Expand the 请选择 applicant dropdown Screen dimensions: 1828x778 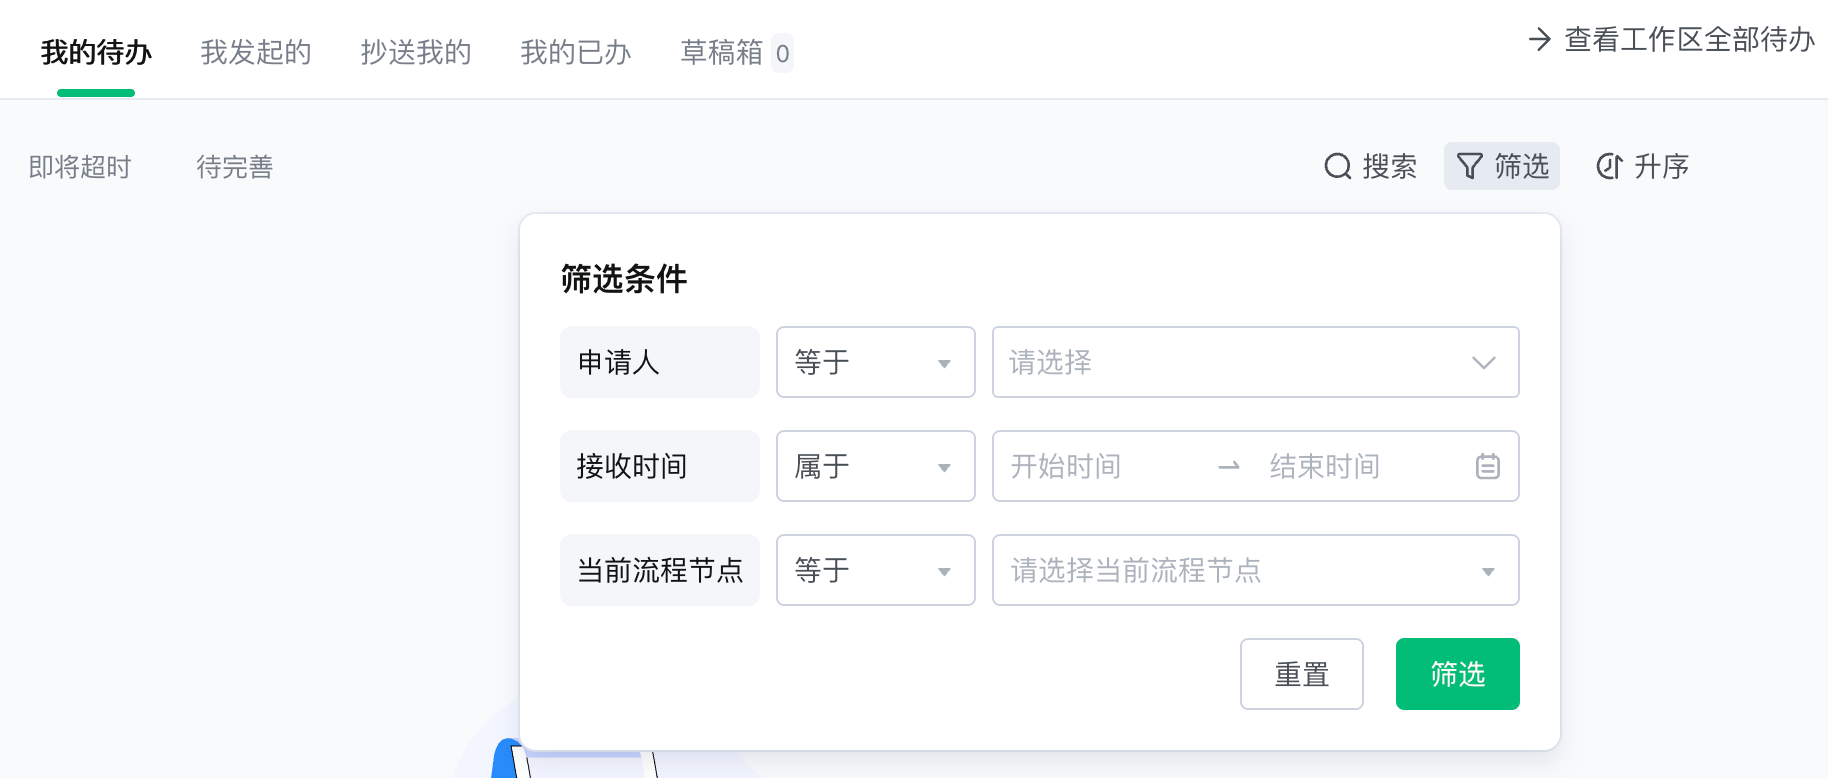1256,362
